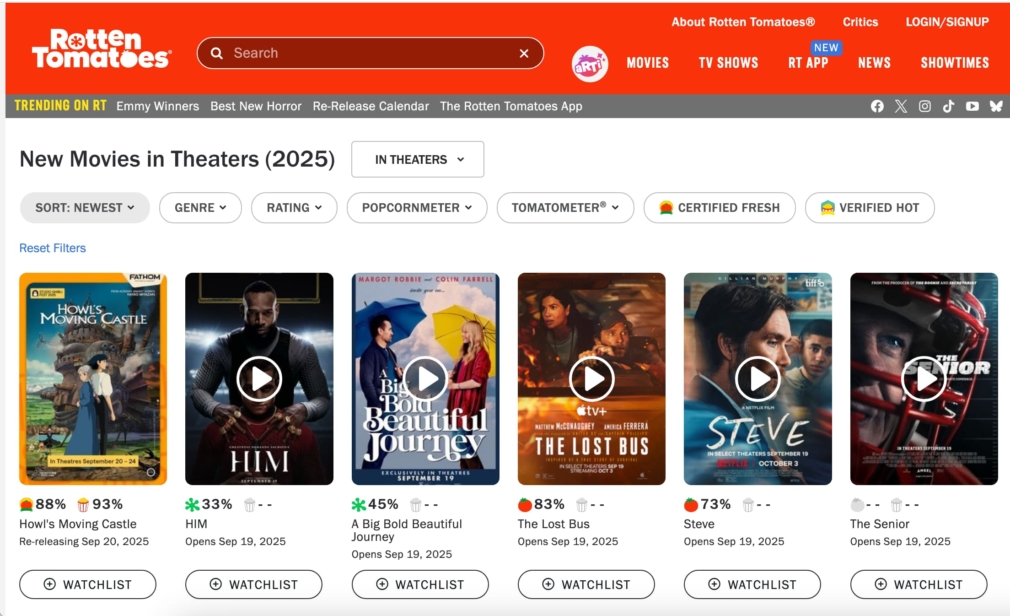Screen dimensions: 1010x616
Task: Visit Rotten Tomatoes Facebook page icon
Action: click(x=877, y=106)
